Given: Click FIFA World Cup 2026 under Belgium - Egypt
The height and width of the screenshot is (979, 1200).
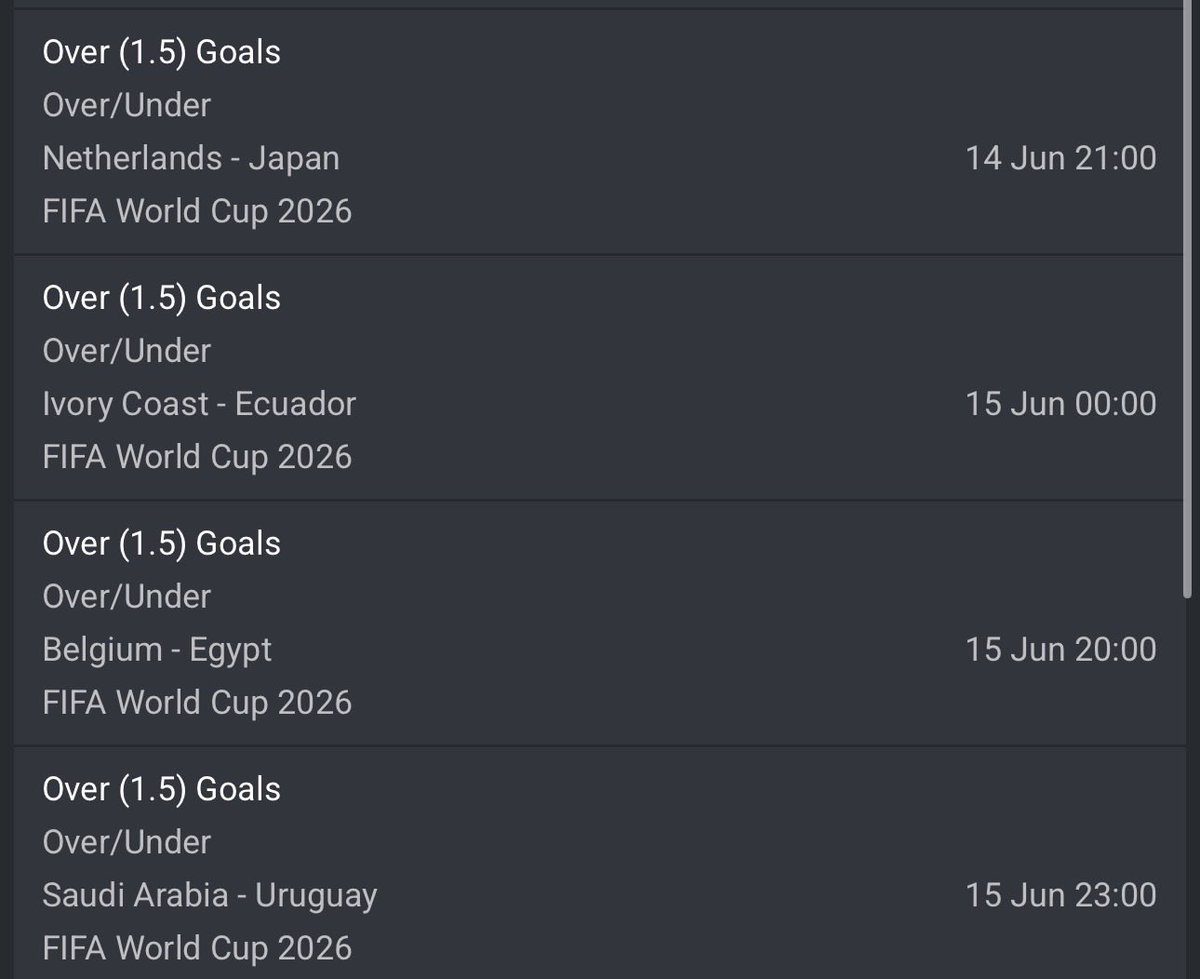Looking at the screenshot, I should point(197,703).
